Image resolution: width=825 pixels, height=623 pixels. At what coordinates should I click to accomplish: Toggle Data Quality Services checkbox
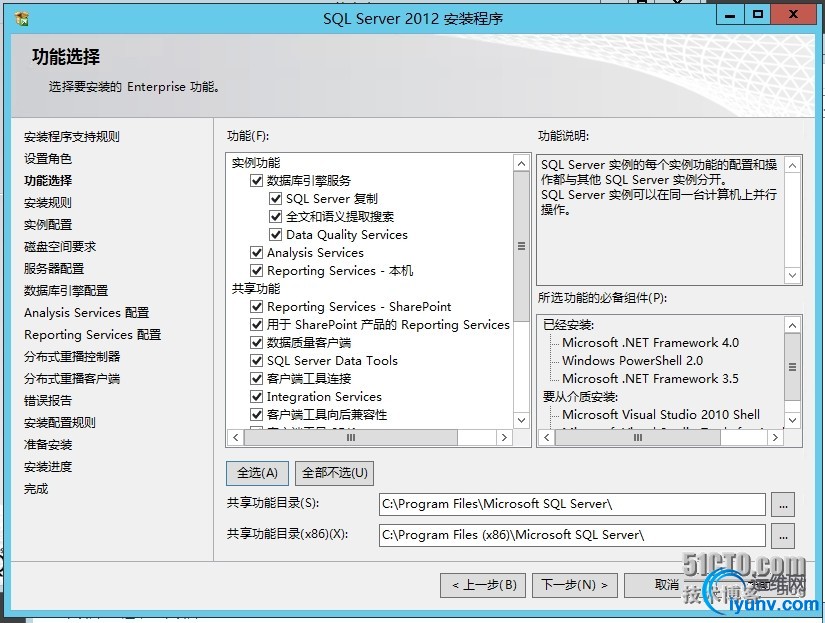click(275, 234)
